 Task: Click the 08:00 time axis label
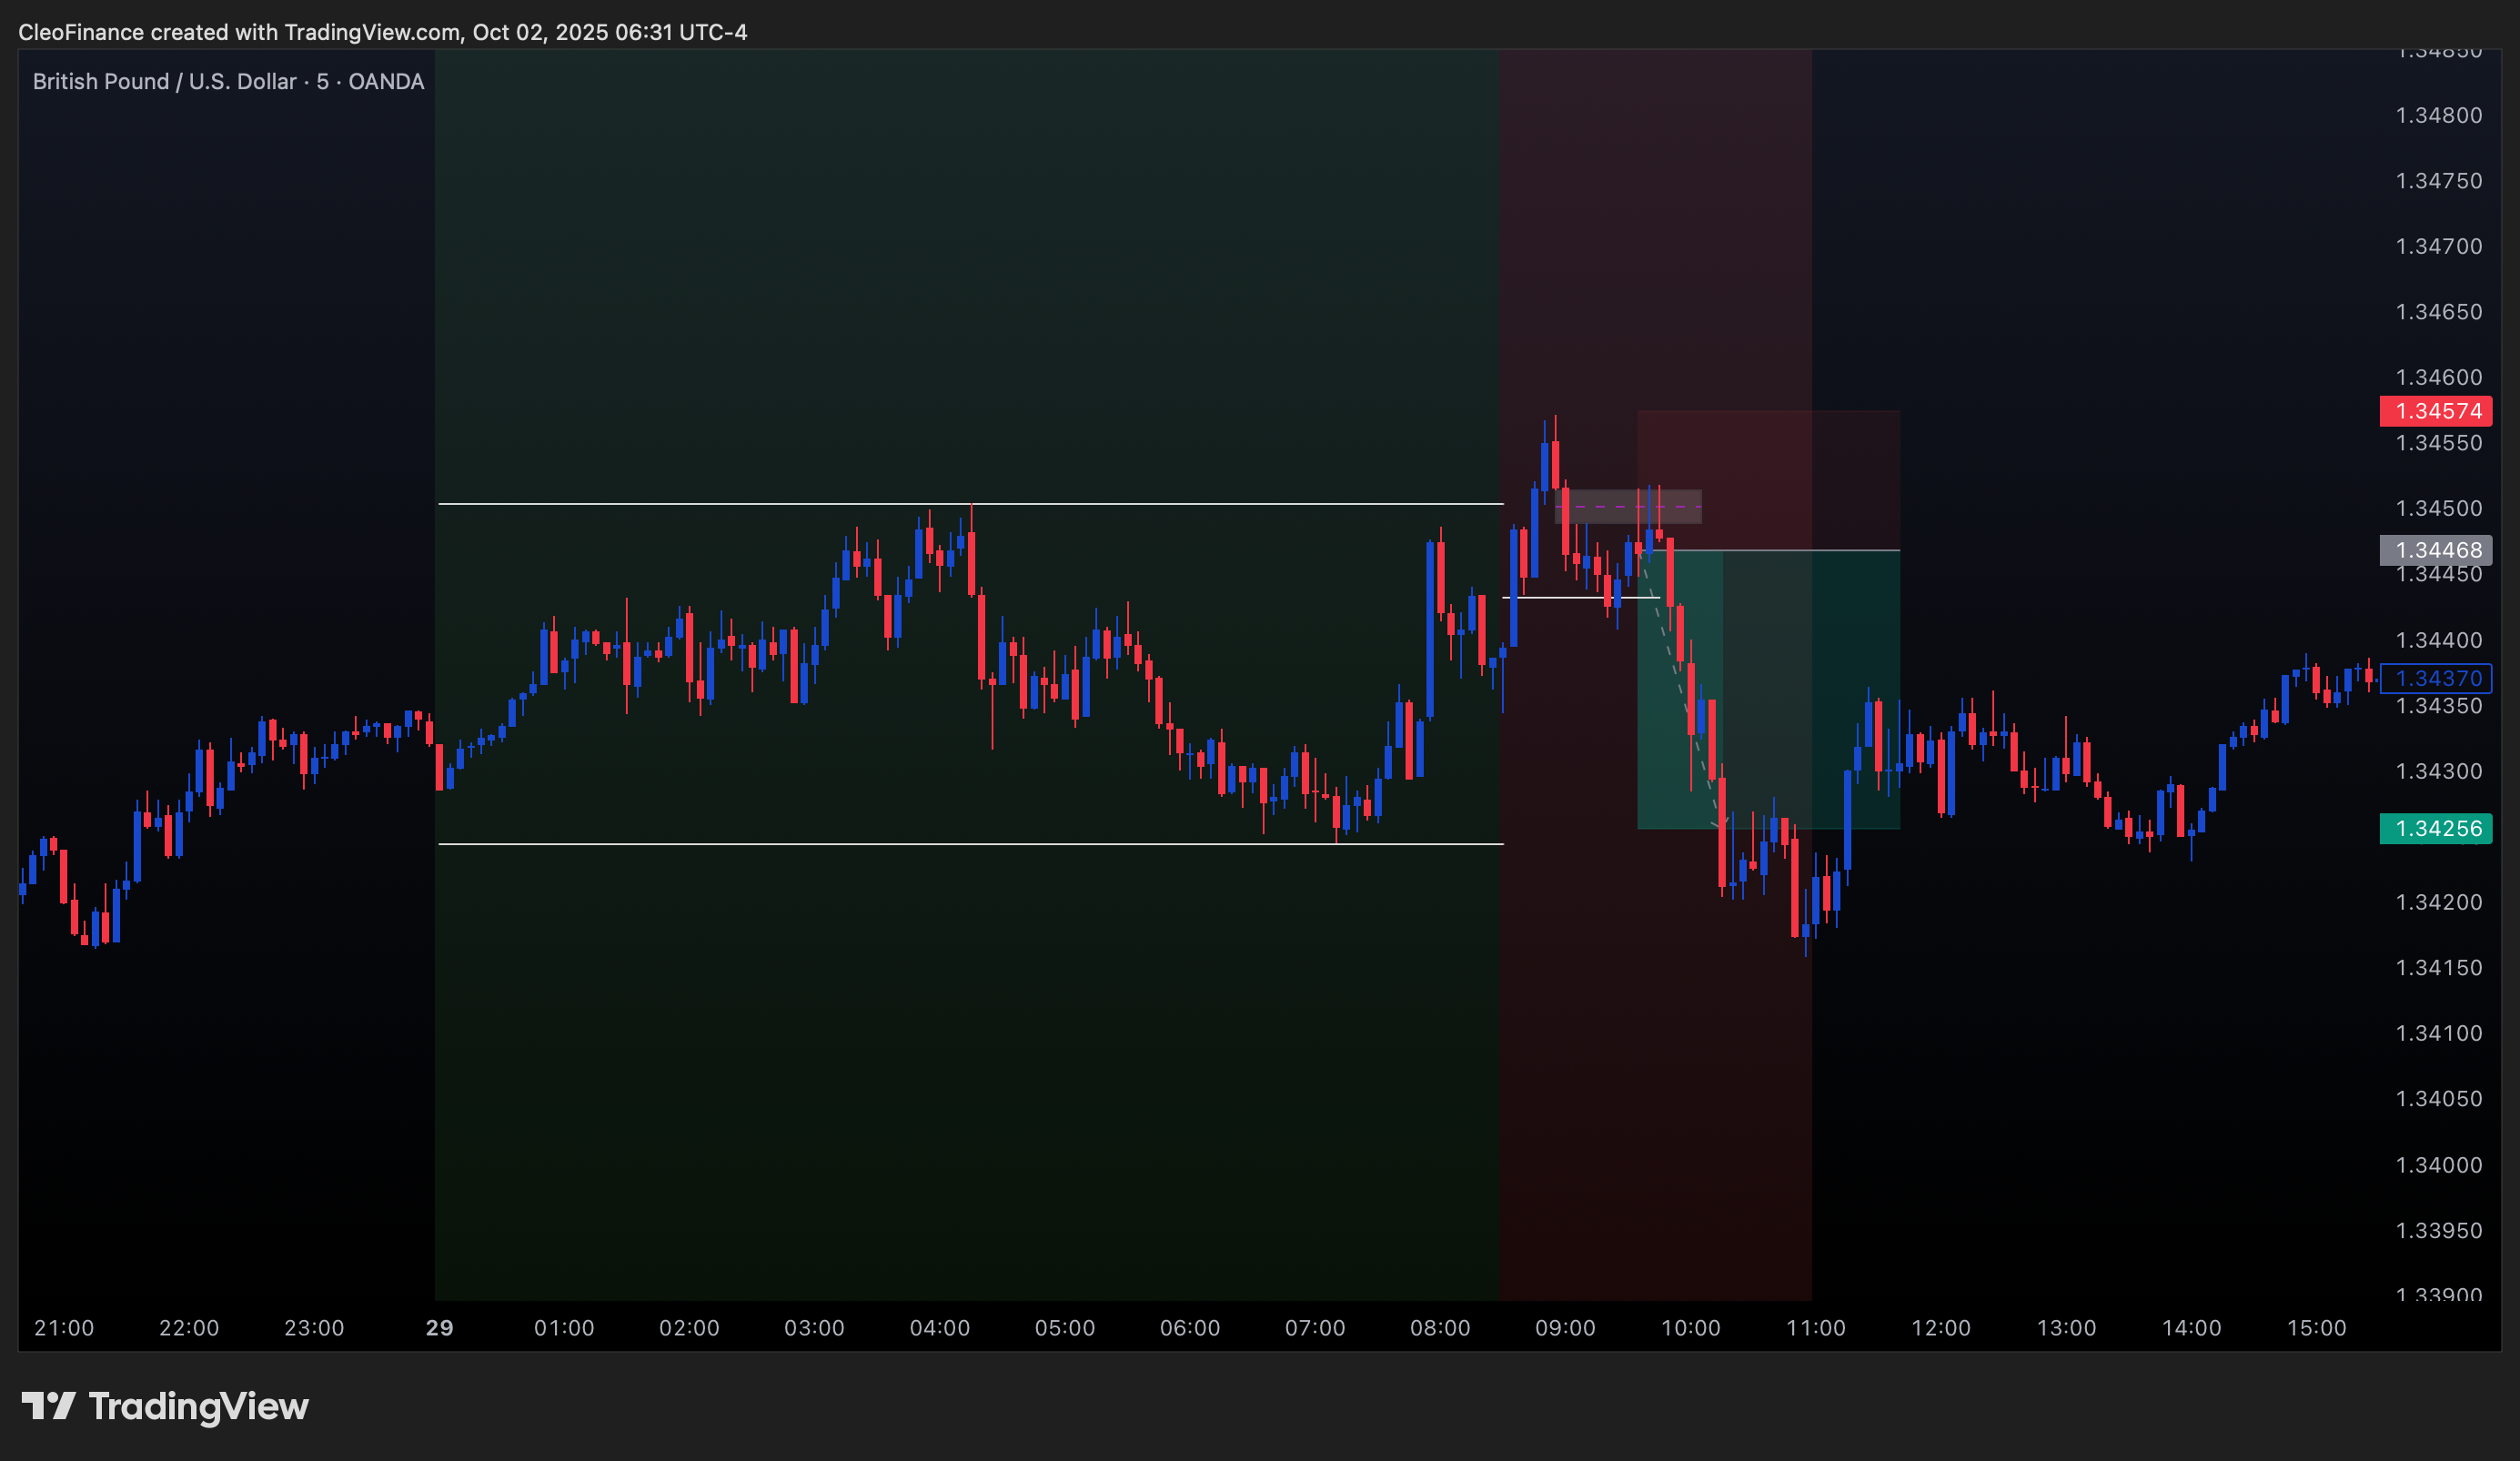coord(1440,1328)
